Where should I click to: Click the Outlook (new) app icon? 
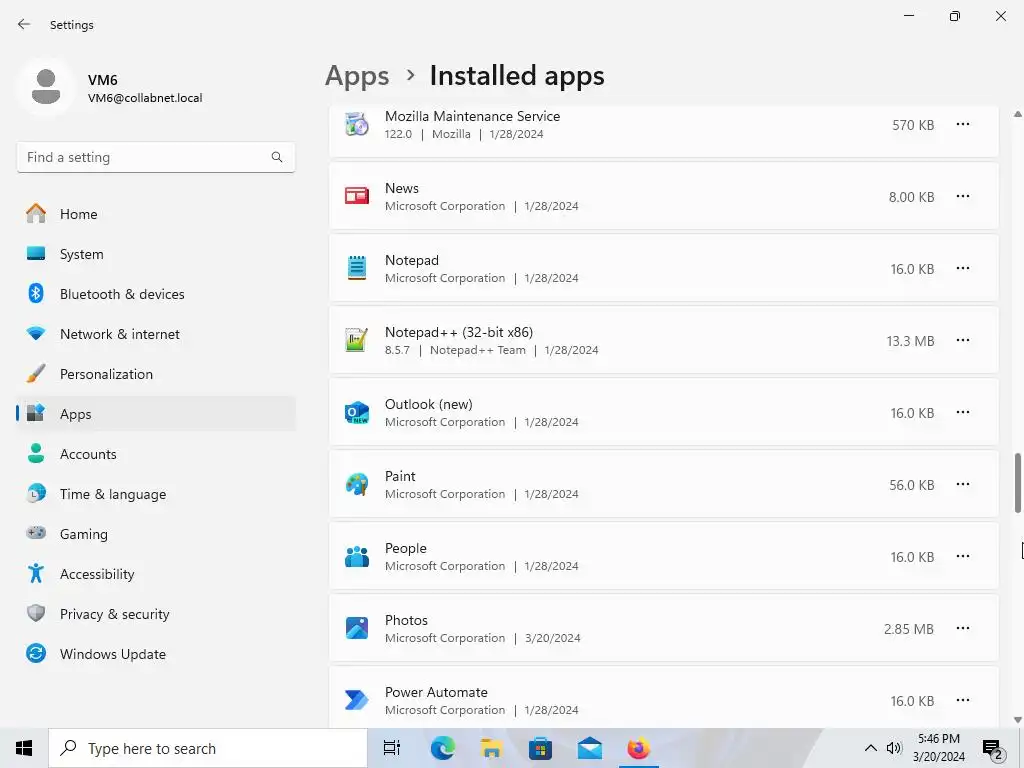coord(357,412)
